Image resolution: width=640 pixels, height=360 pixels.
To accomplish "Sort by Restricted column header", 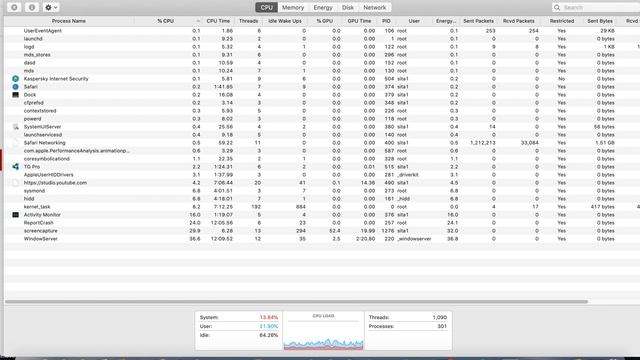I will click(562, 21).
